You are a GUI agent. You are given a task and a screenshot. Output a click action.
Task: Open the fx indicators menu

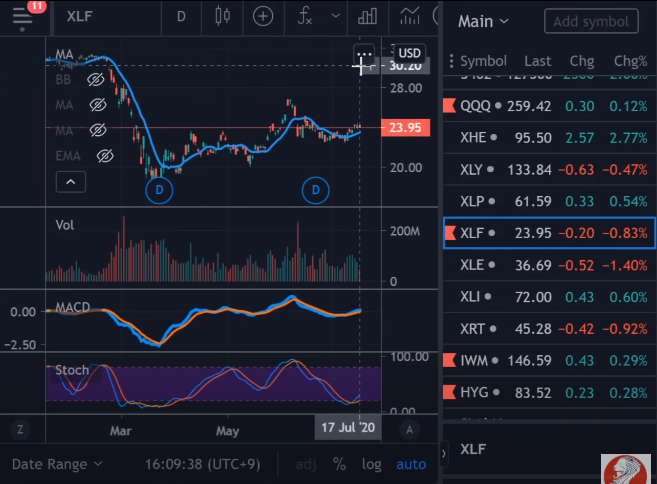coord(305,16)
